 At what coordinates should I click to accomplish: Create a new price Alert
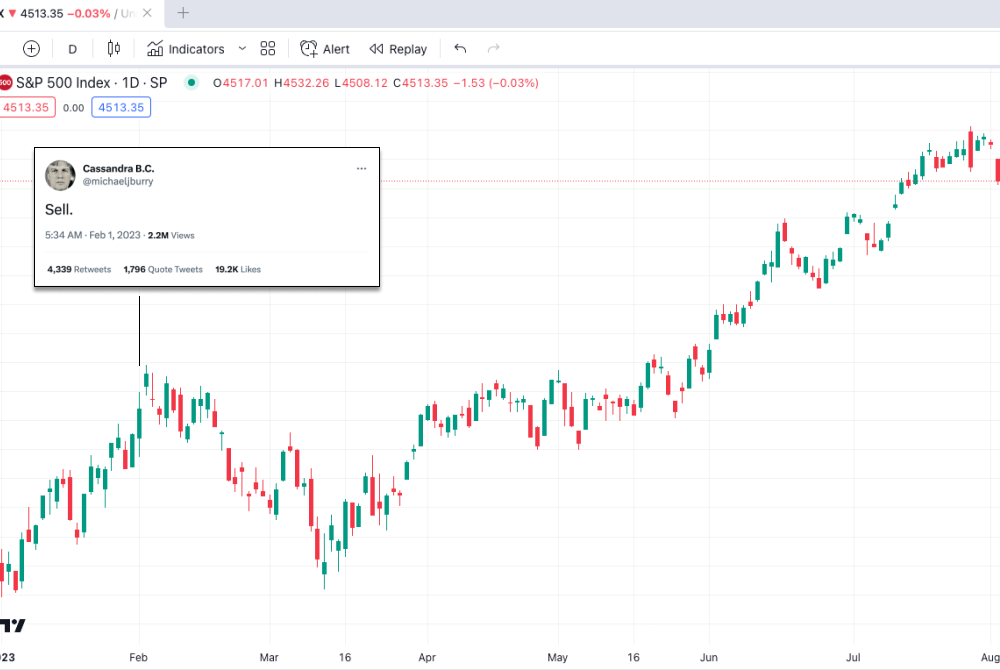pos(325,49)
